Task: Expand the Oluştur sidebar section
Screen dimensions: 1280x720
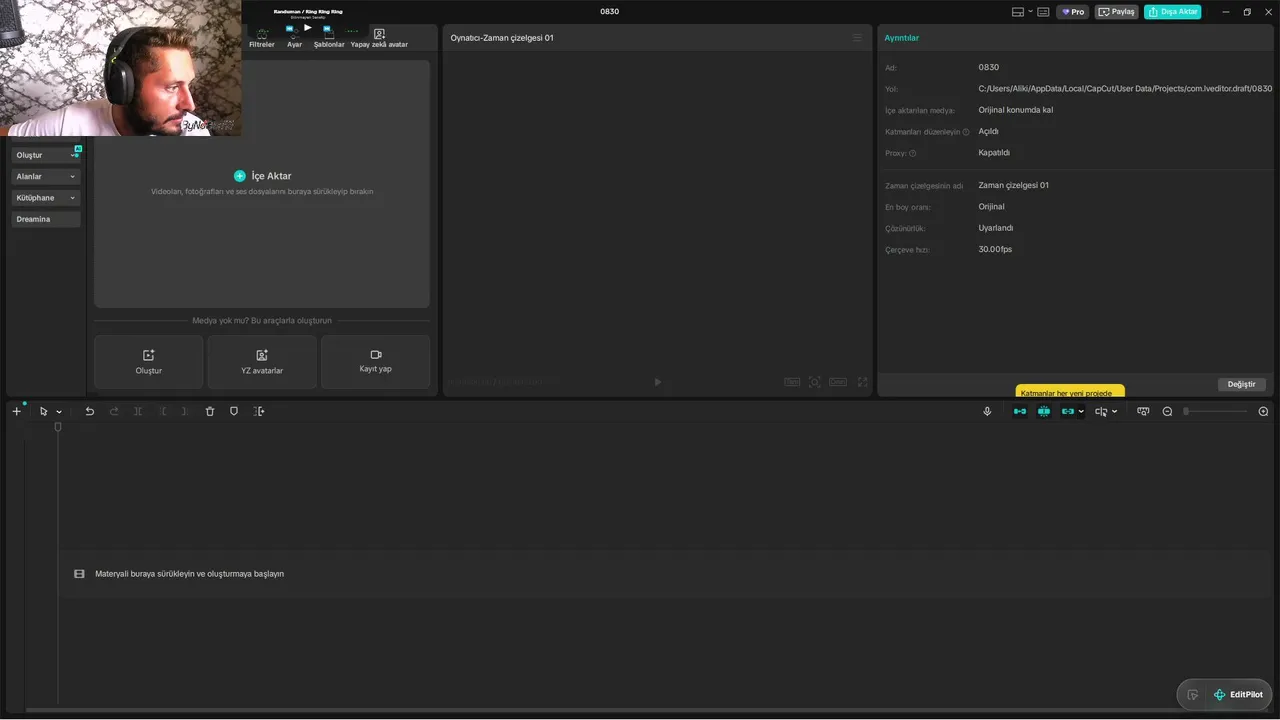Action: click(x=46, y=155)
